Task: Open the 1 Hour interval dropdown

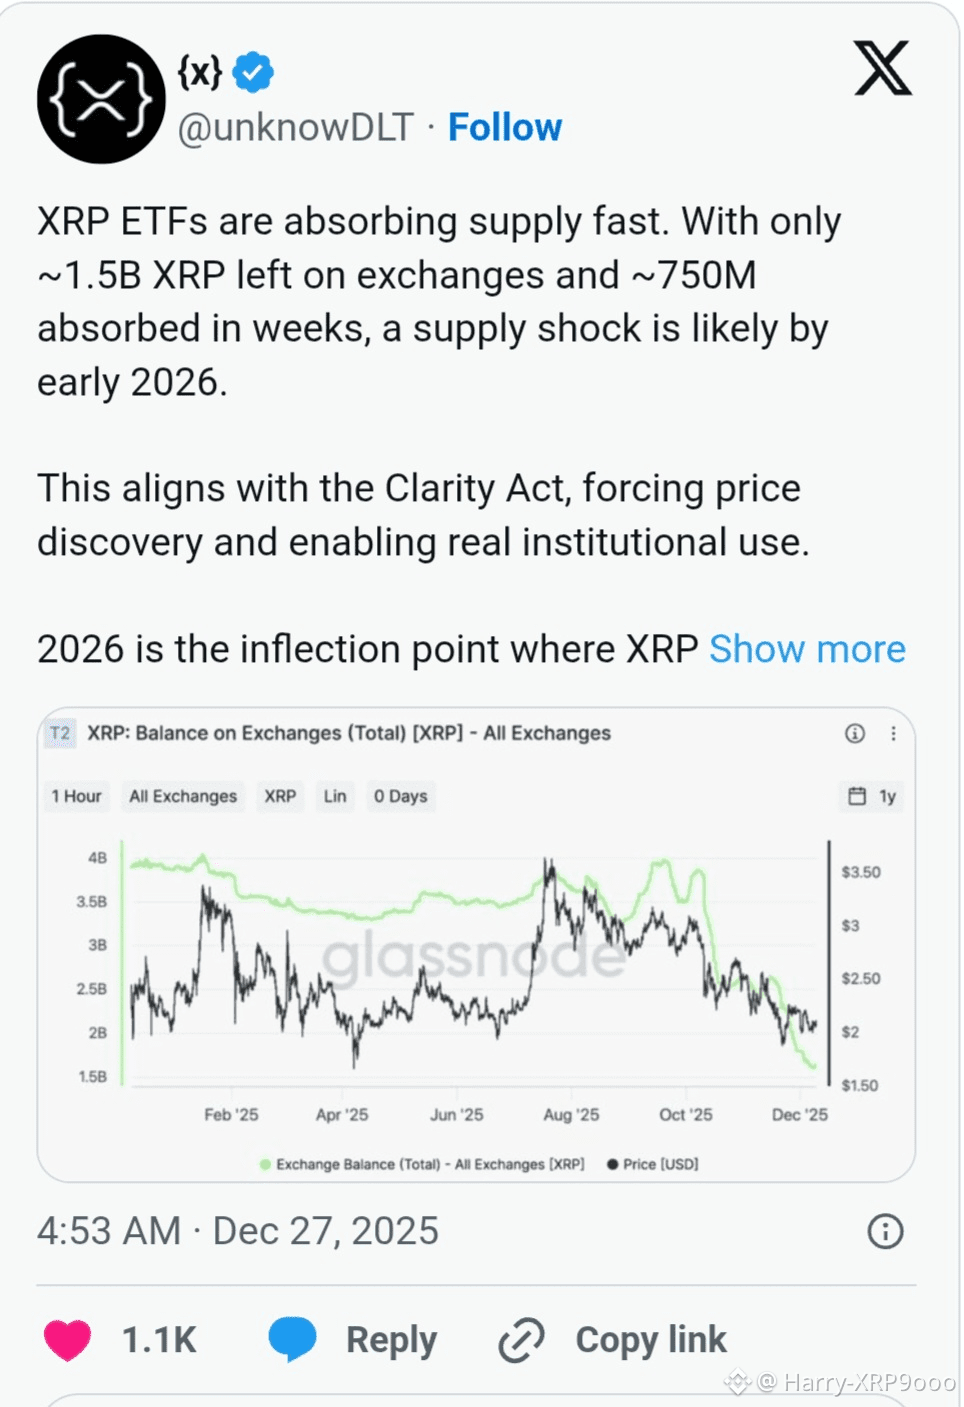Action: click(76, 796)
